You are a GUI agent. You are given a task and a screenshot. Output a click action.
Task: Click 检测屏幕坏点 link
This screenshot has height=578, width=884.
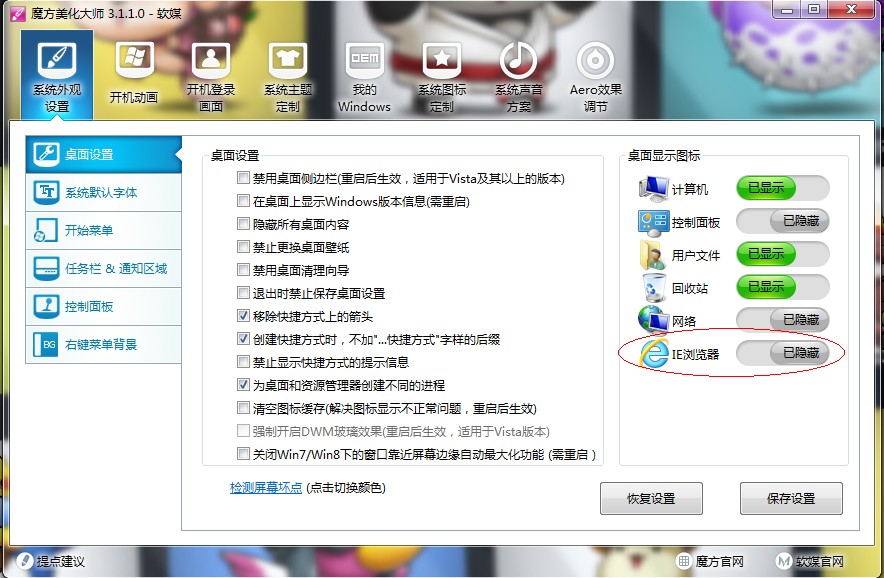266,487
